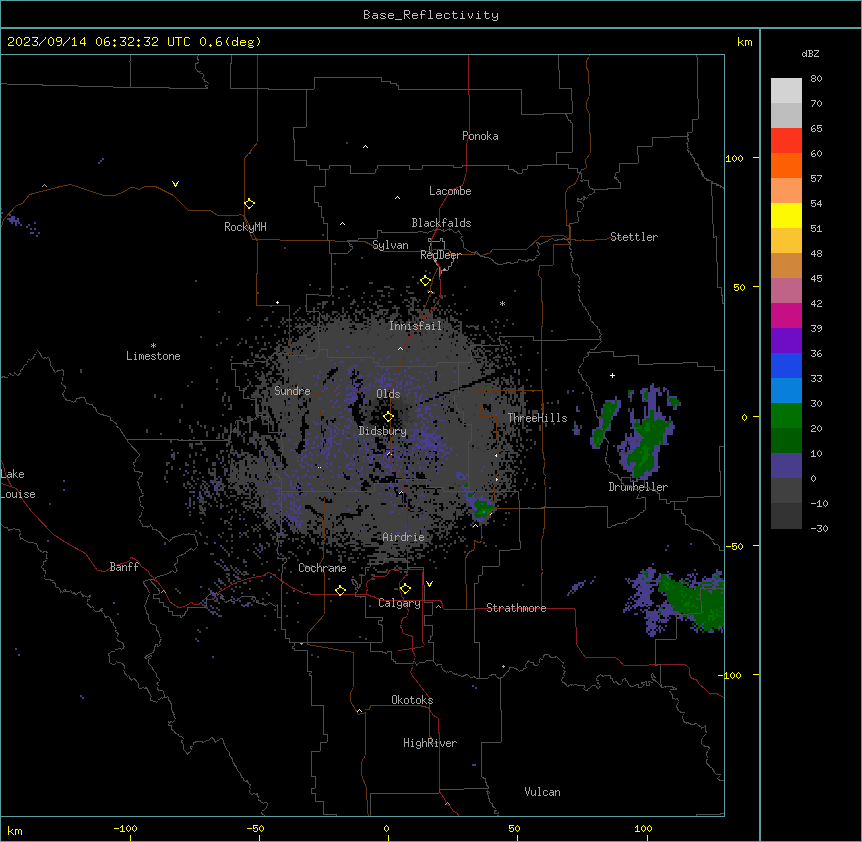Click the 45 value on the dBZ legend
The width and height of the screenshot is (862, 842).
(816, 278)
